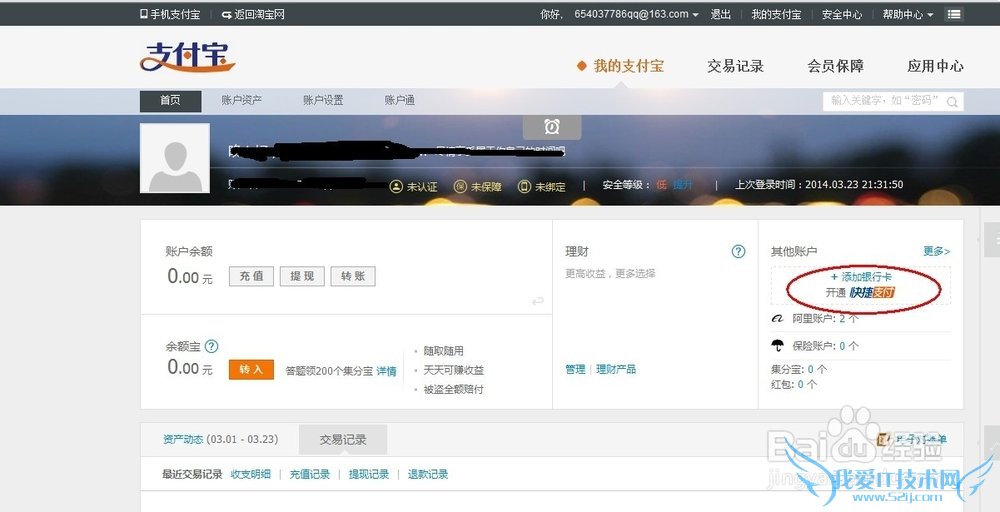Click the swap arrows icon in balance panel

click(x=538, y=300)
